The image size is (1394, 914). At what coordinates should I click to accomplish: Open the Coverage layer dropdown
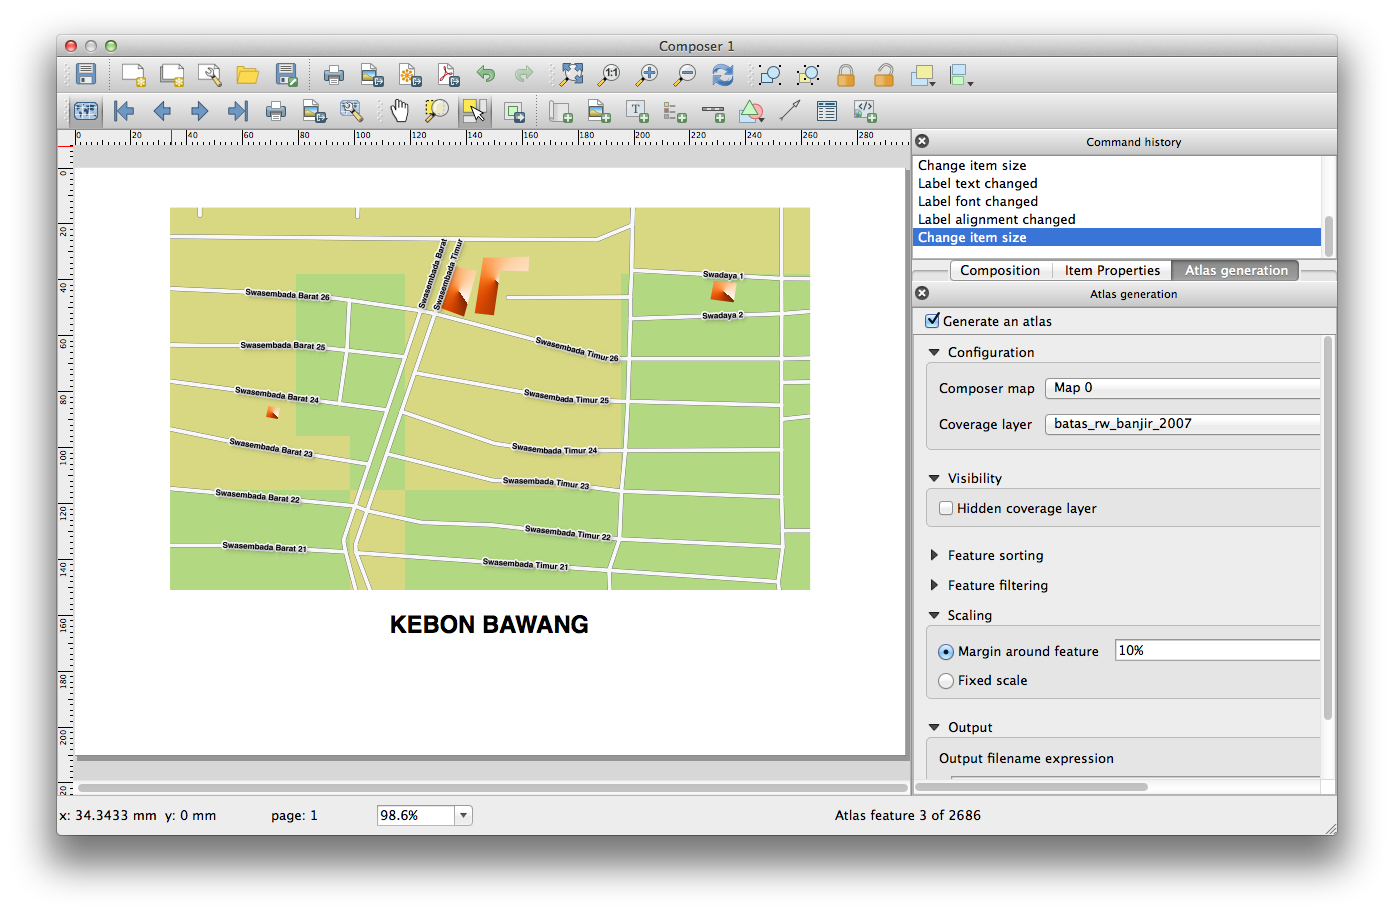point(1182,424)
